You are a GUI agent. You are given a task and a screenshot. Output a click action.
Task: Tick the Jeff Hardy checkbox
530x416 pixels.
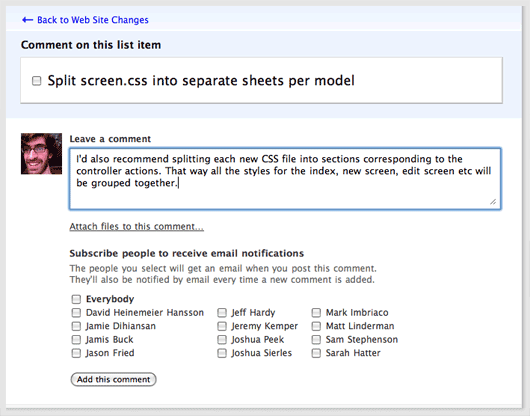222,313
